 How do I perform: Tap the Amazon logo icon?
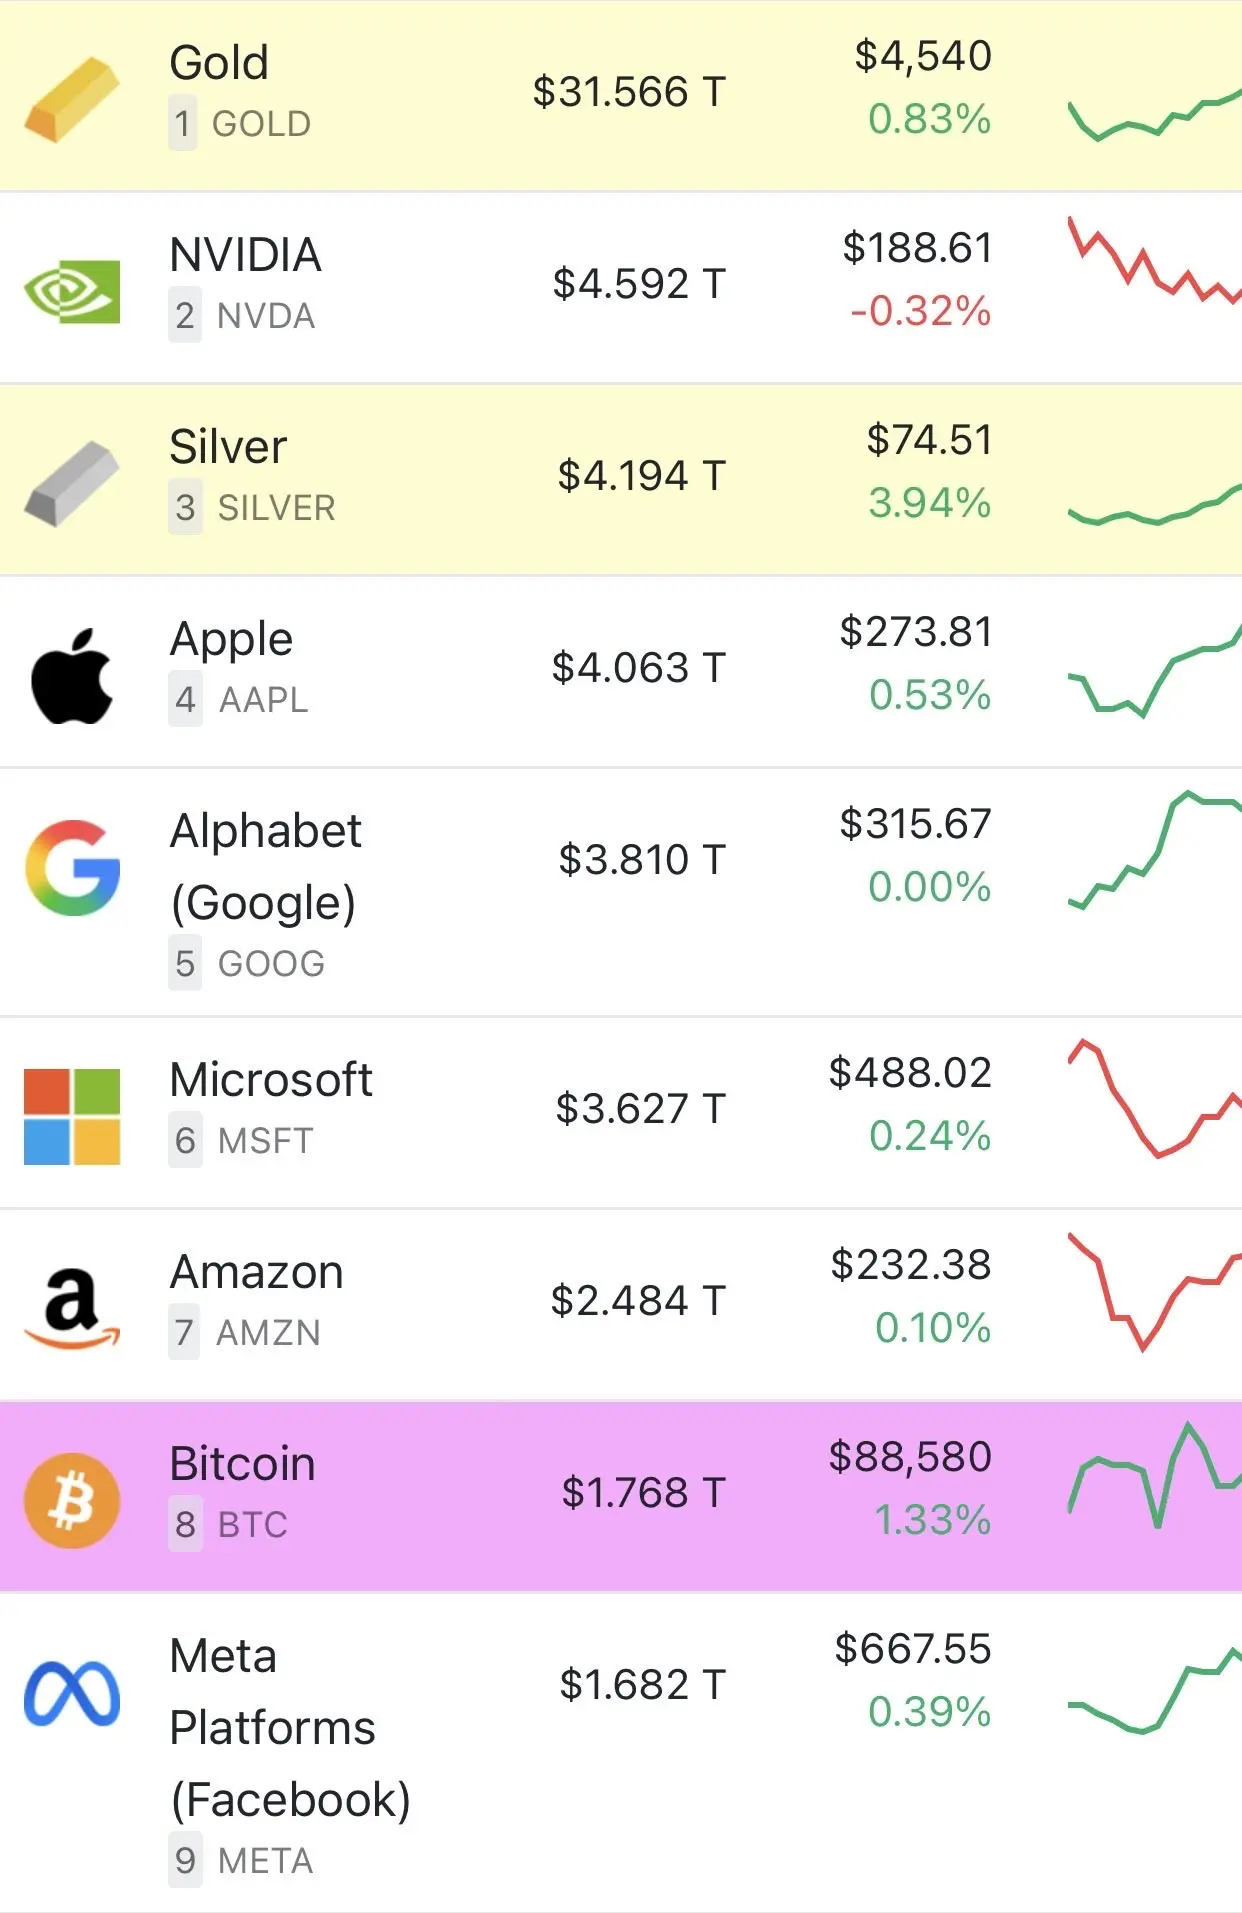coord(72,1308)
